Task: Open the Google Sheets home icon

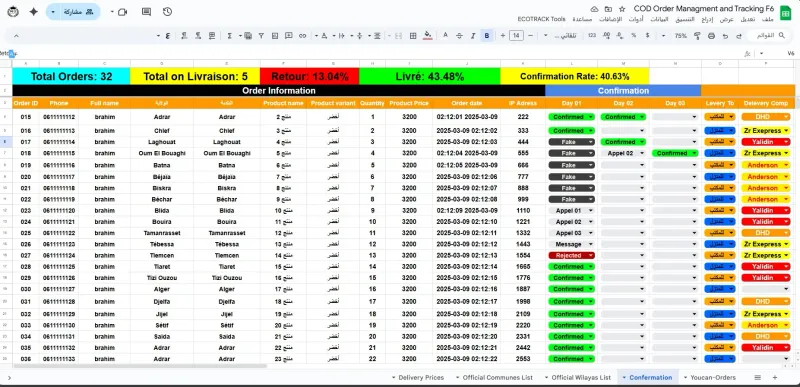Action: pyautogui.click(x=786, y=14)
